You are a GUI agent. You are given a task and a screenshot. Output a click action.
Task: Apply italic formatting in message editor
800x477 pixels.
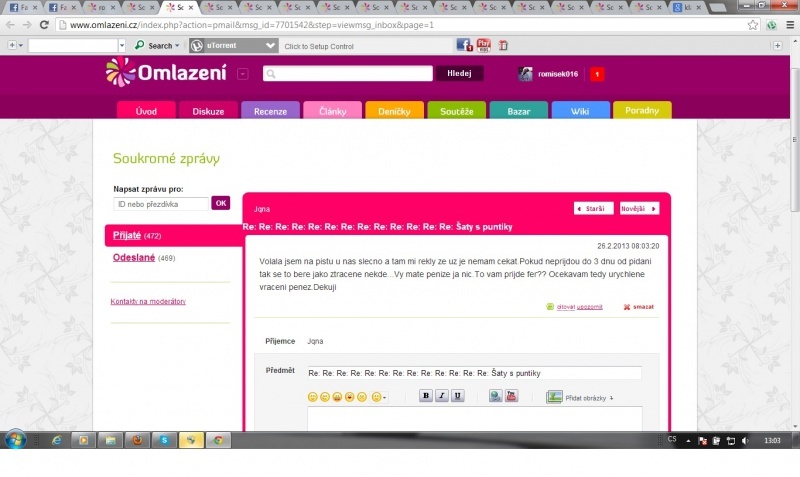tap(442, 396)
